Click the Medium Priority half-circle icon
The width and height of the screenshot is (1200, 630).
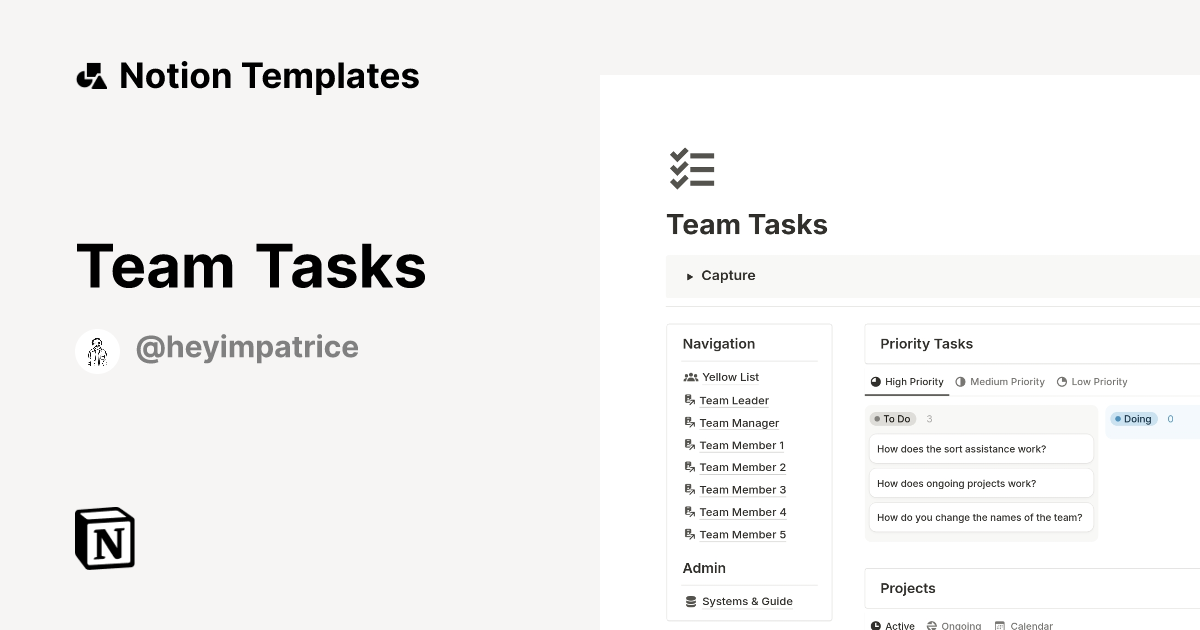[x=961, y=381]
